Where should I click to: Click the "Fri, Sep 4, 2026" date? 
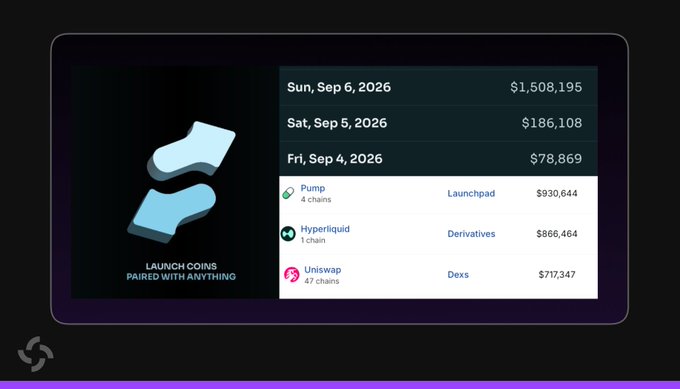tap(335, 159)
